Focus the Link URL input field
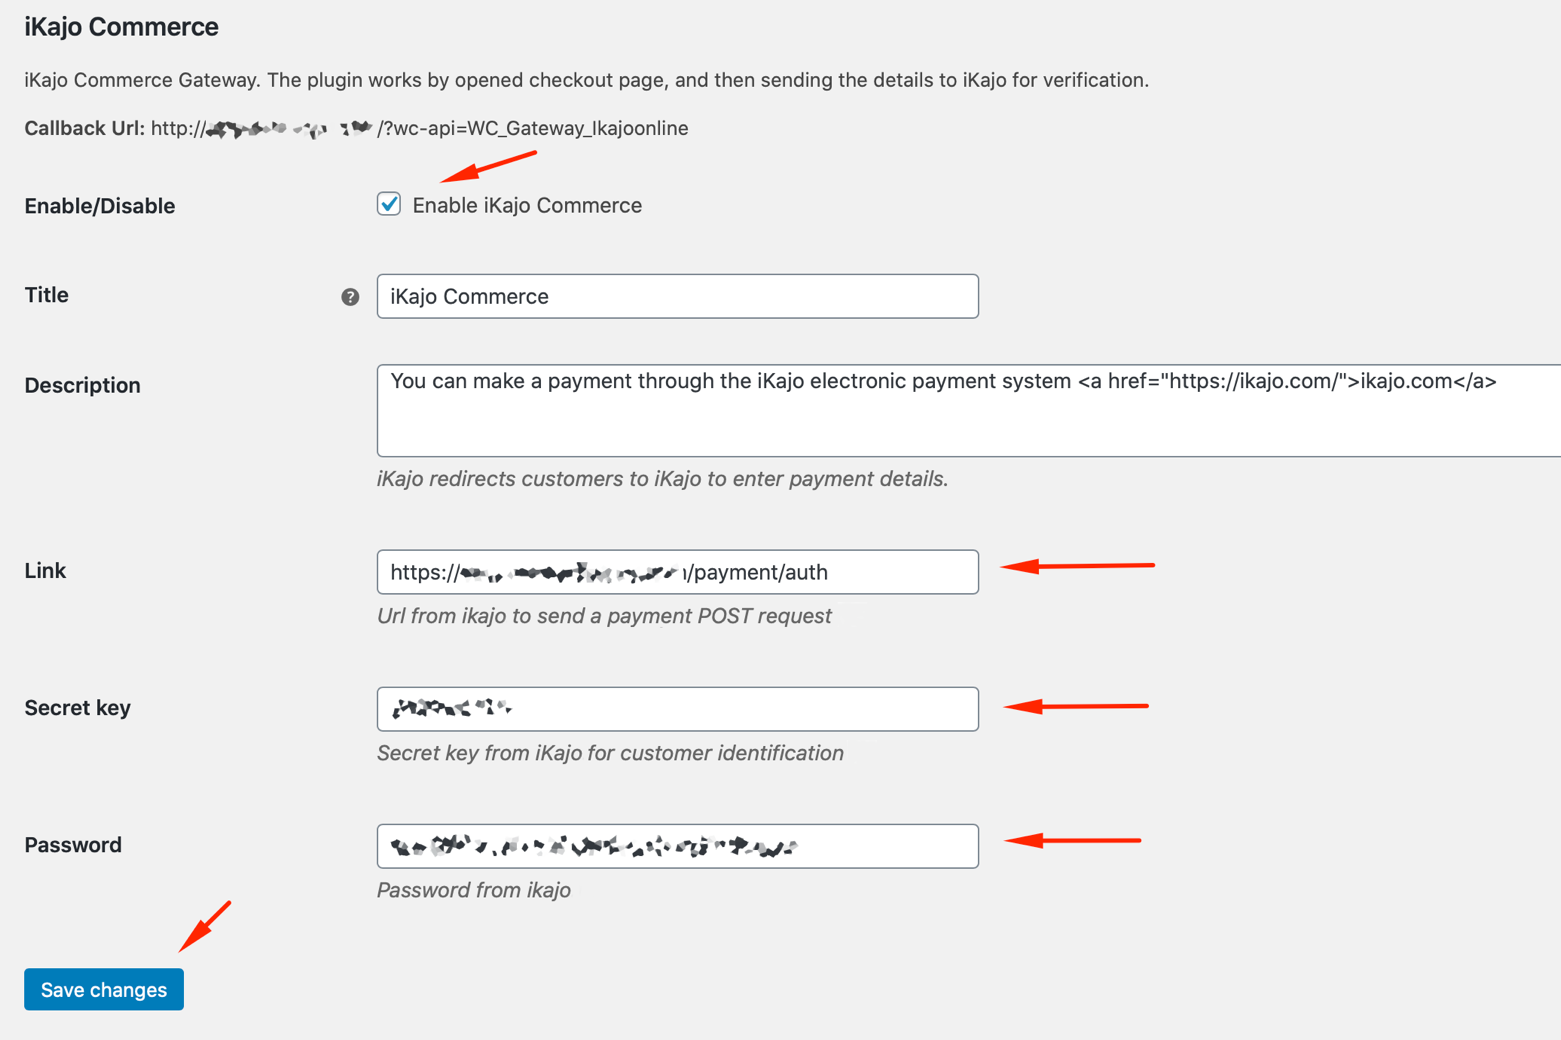This screenshot has width=1561, height=1040. click(x=677, y=572)
